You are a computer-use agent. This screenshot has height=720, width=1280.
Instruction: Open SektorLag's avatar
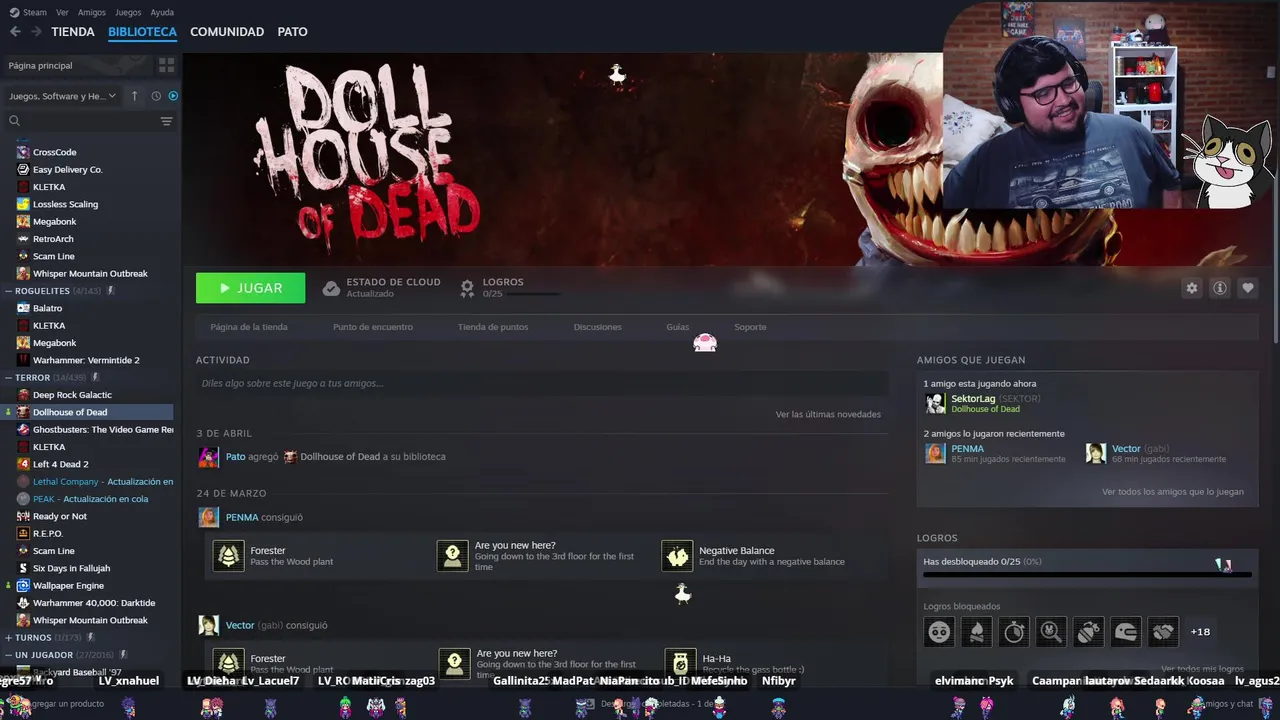pyautogui.click(x=935, y=403)
